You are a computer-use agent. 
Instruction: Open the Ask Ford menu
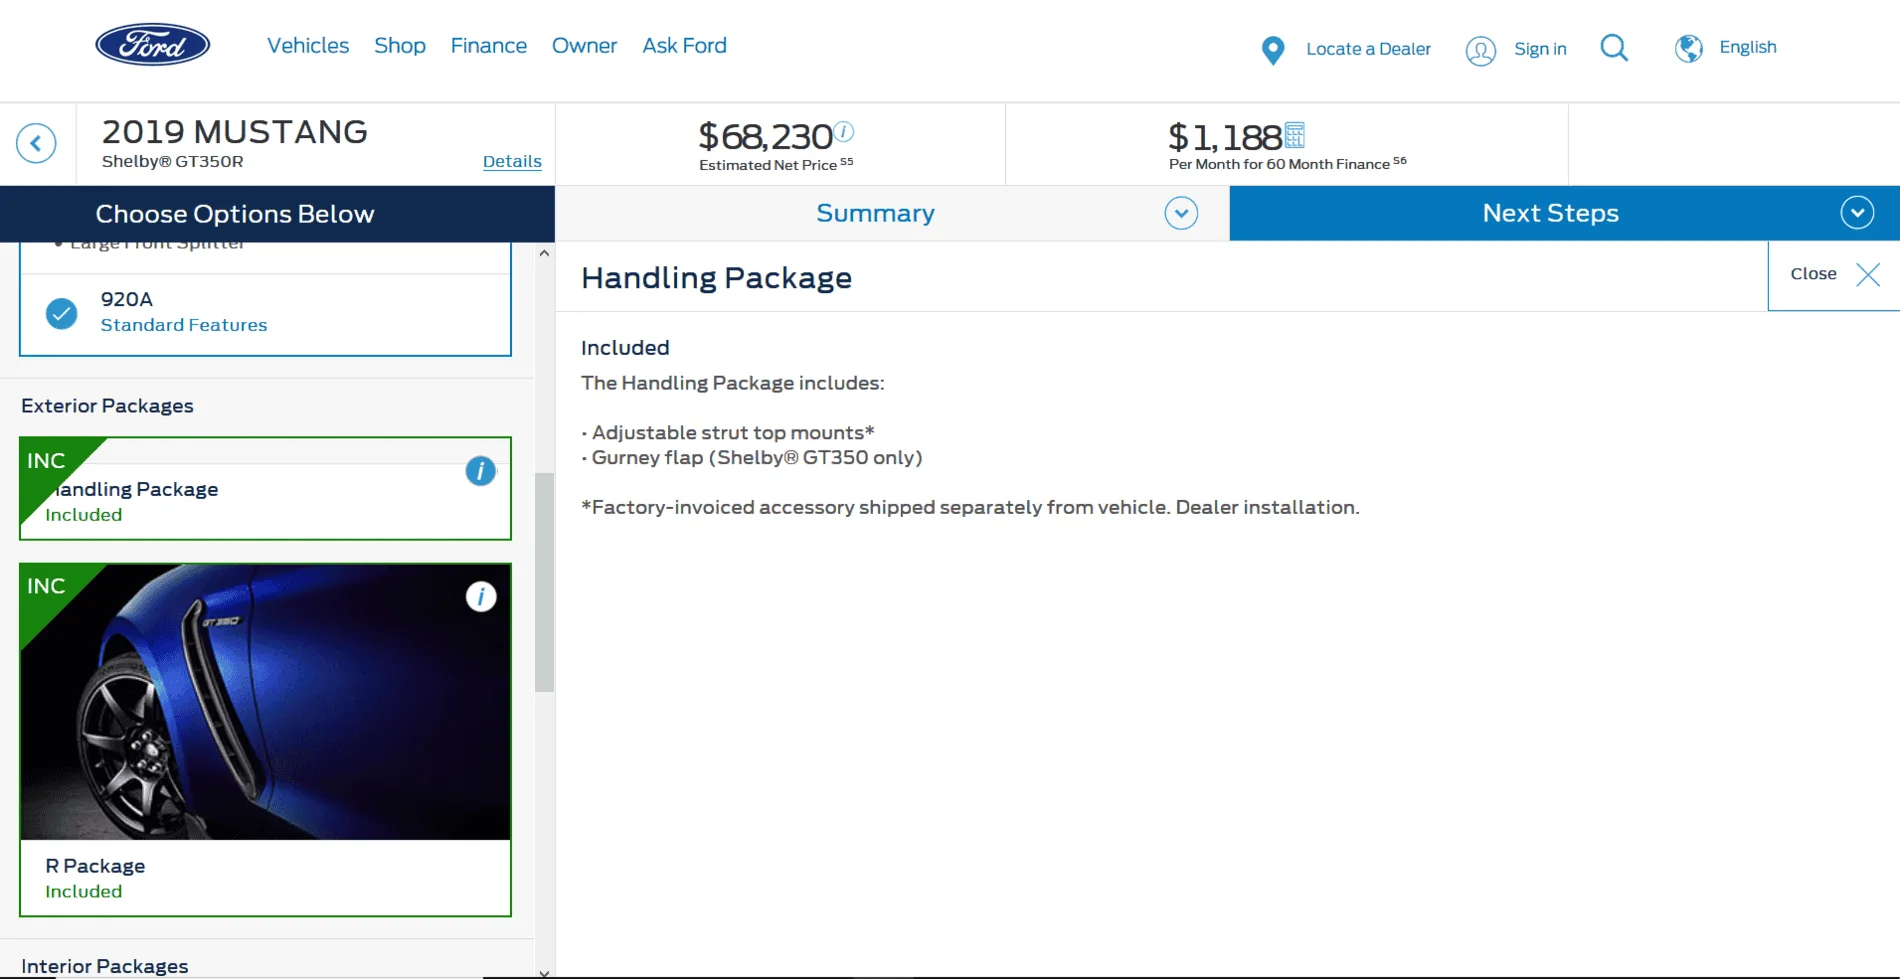685,46
